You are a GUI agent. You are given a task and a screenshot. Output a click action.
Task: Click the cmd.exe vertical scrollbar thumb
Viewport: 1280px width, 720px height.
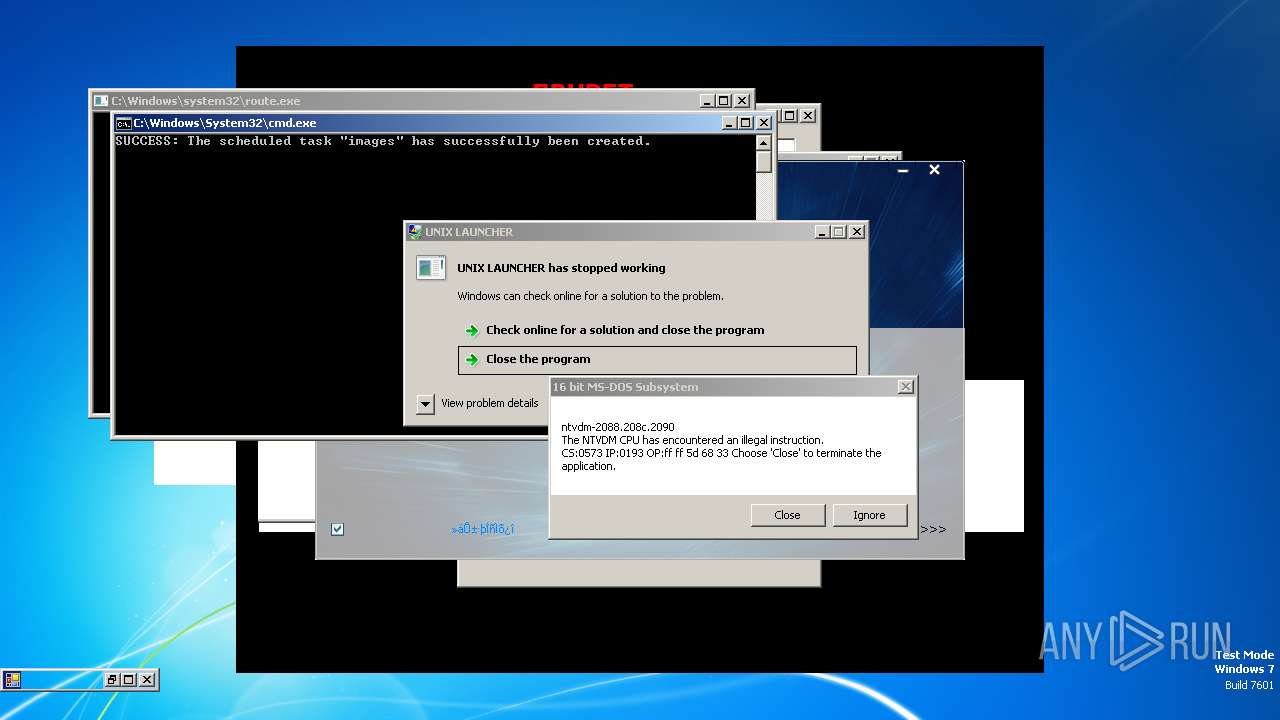click(x=764, y=162)
